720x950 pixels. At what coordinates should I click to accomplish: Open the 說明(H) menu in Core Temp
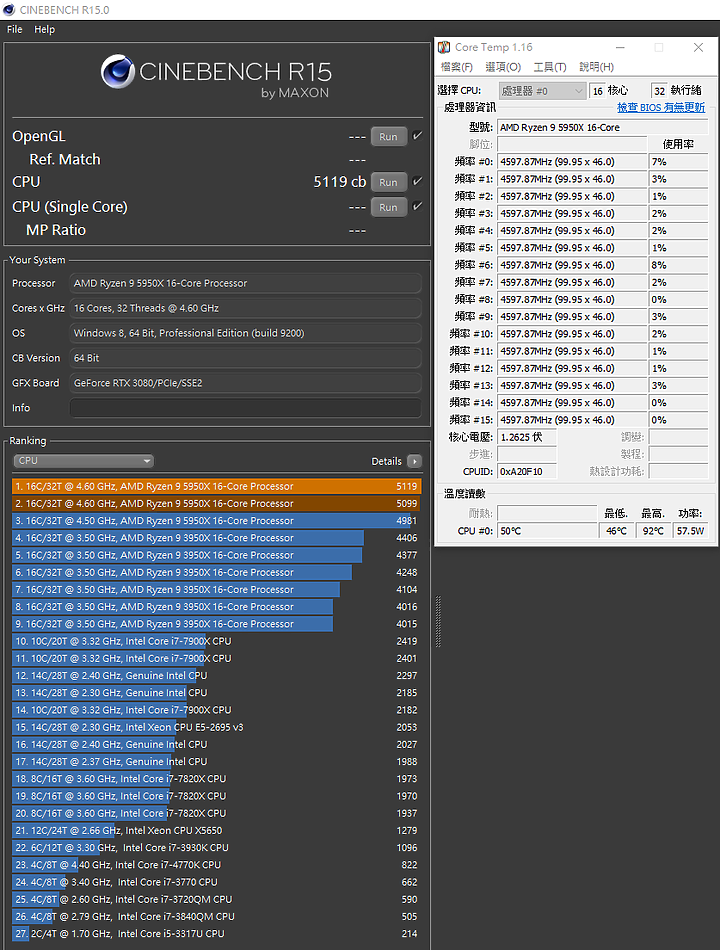(x=596, y=67)
